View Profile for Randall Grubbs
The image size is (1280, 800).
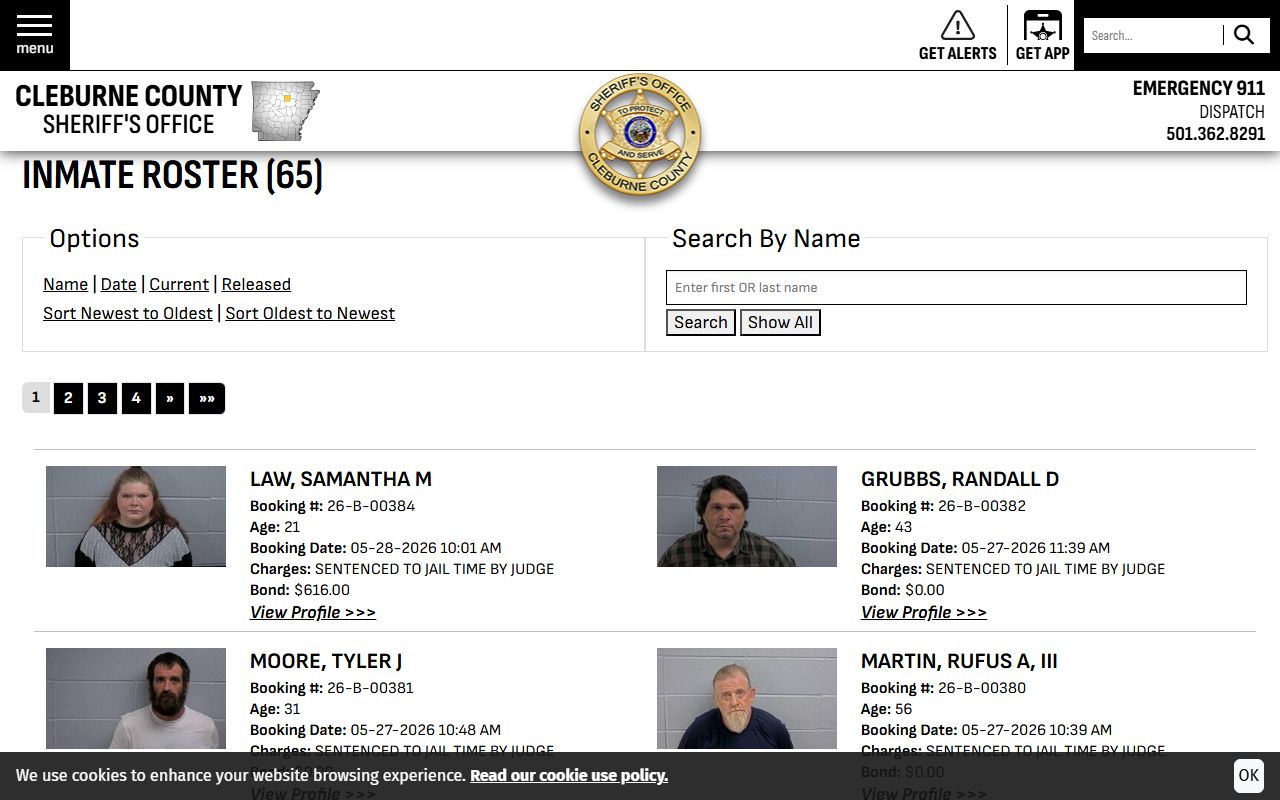[924, 612]
